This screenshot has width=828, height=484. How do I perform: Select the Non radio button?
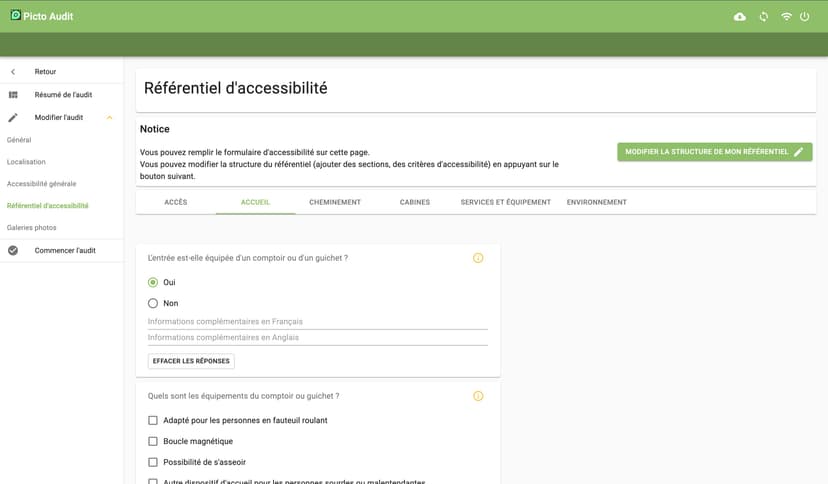(x=153, y=303)
